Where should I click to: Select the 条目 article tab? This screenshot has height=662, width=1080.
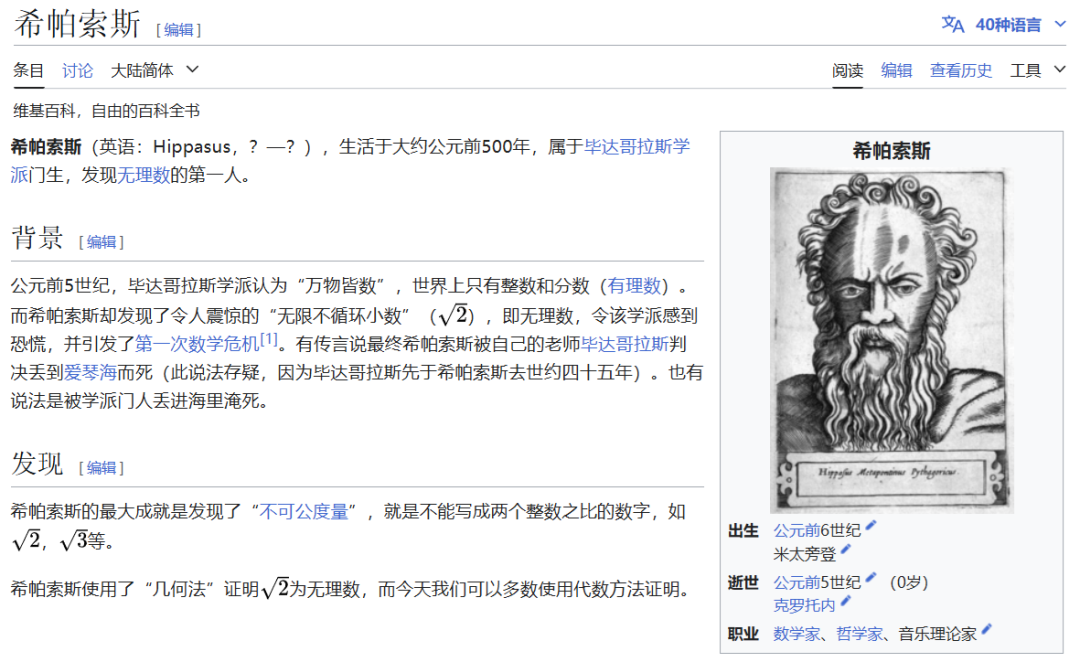(x=27, y=70)
